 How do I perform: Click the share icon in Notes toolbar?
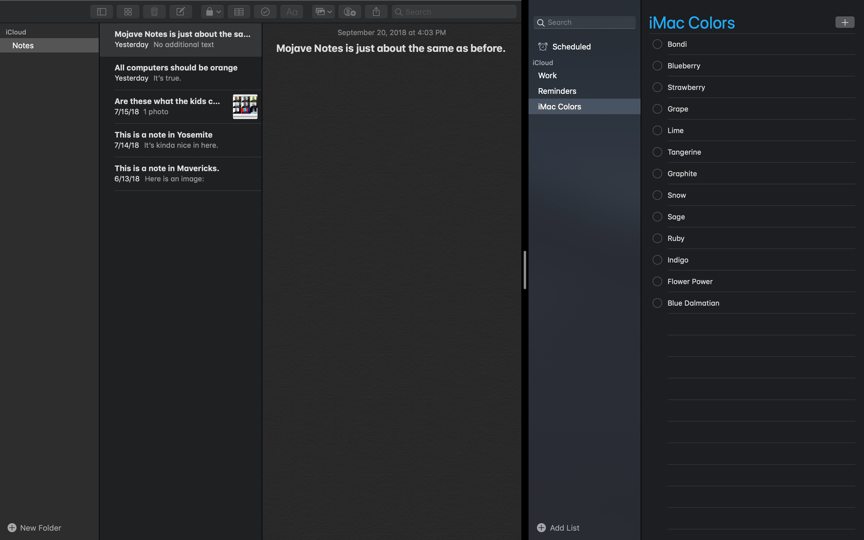pos(376,12)
